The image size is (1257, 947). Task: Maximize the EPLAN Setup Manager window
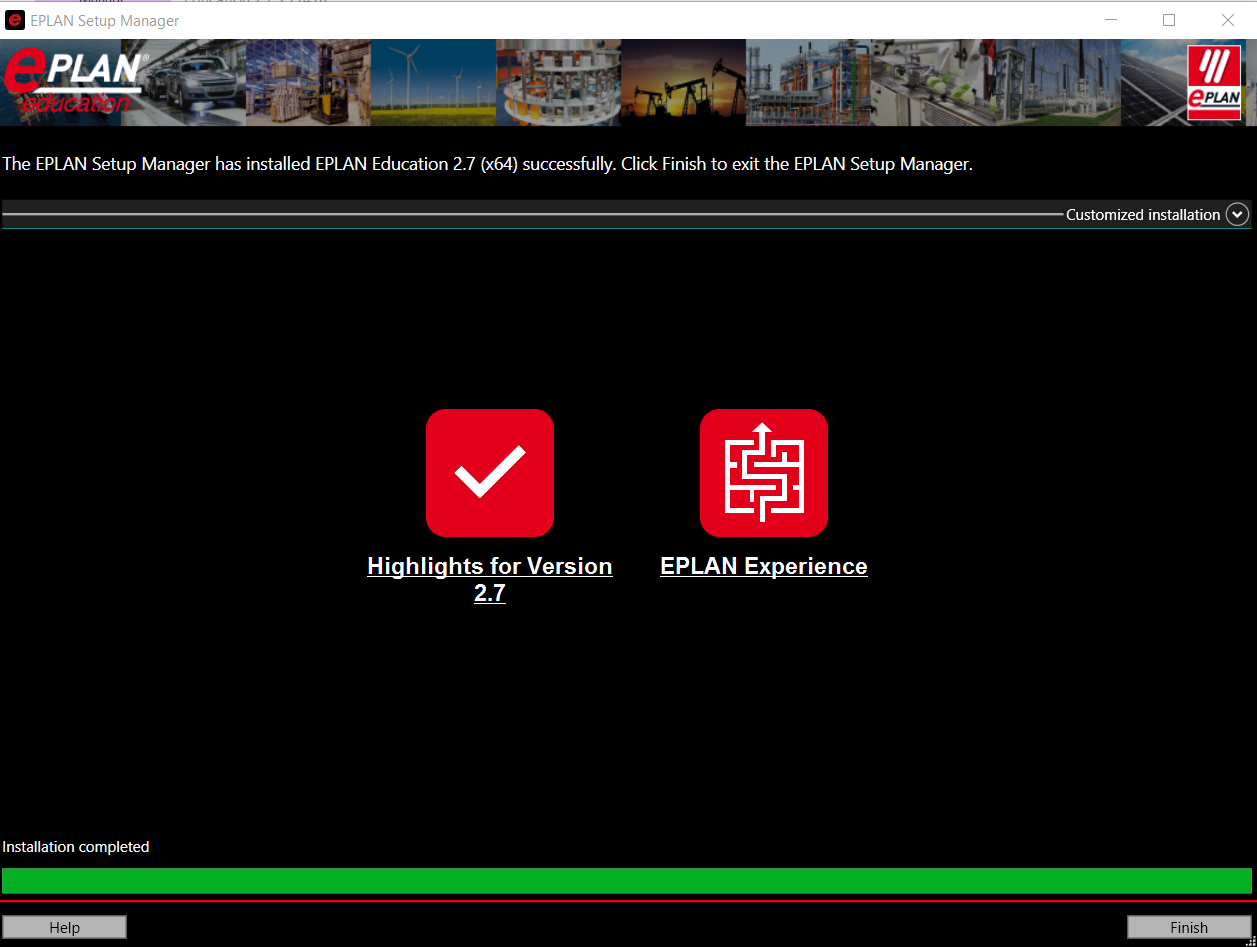tap(1169, 20)
